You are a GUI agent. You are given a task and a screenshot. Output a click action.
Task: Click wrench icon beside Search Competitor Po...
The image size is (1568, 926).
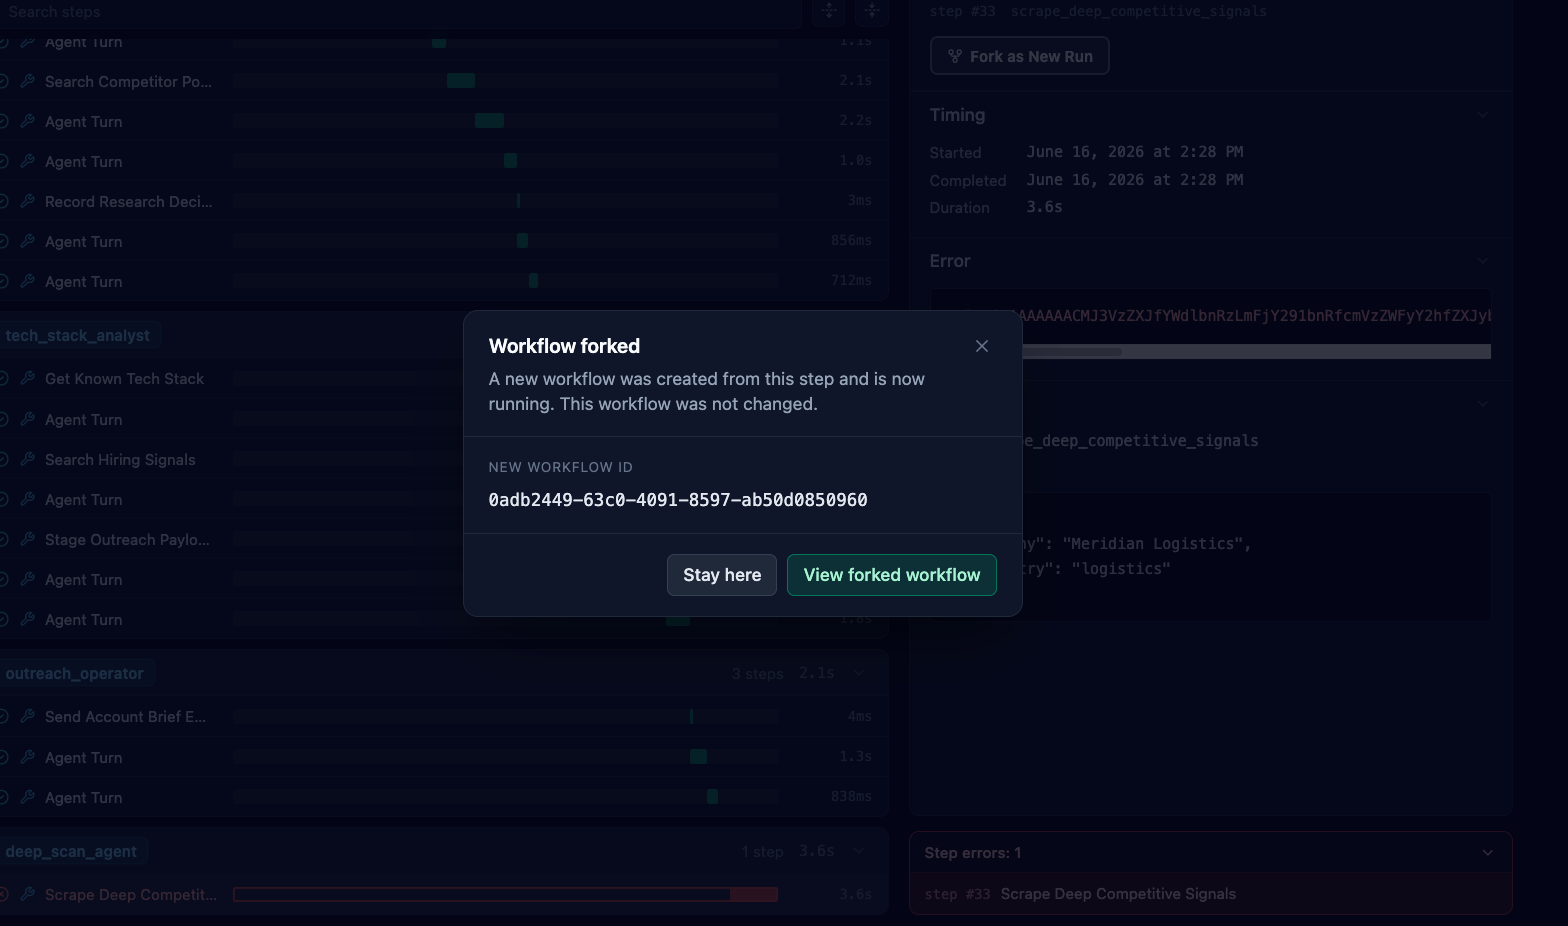28,81
